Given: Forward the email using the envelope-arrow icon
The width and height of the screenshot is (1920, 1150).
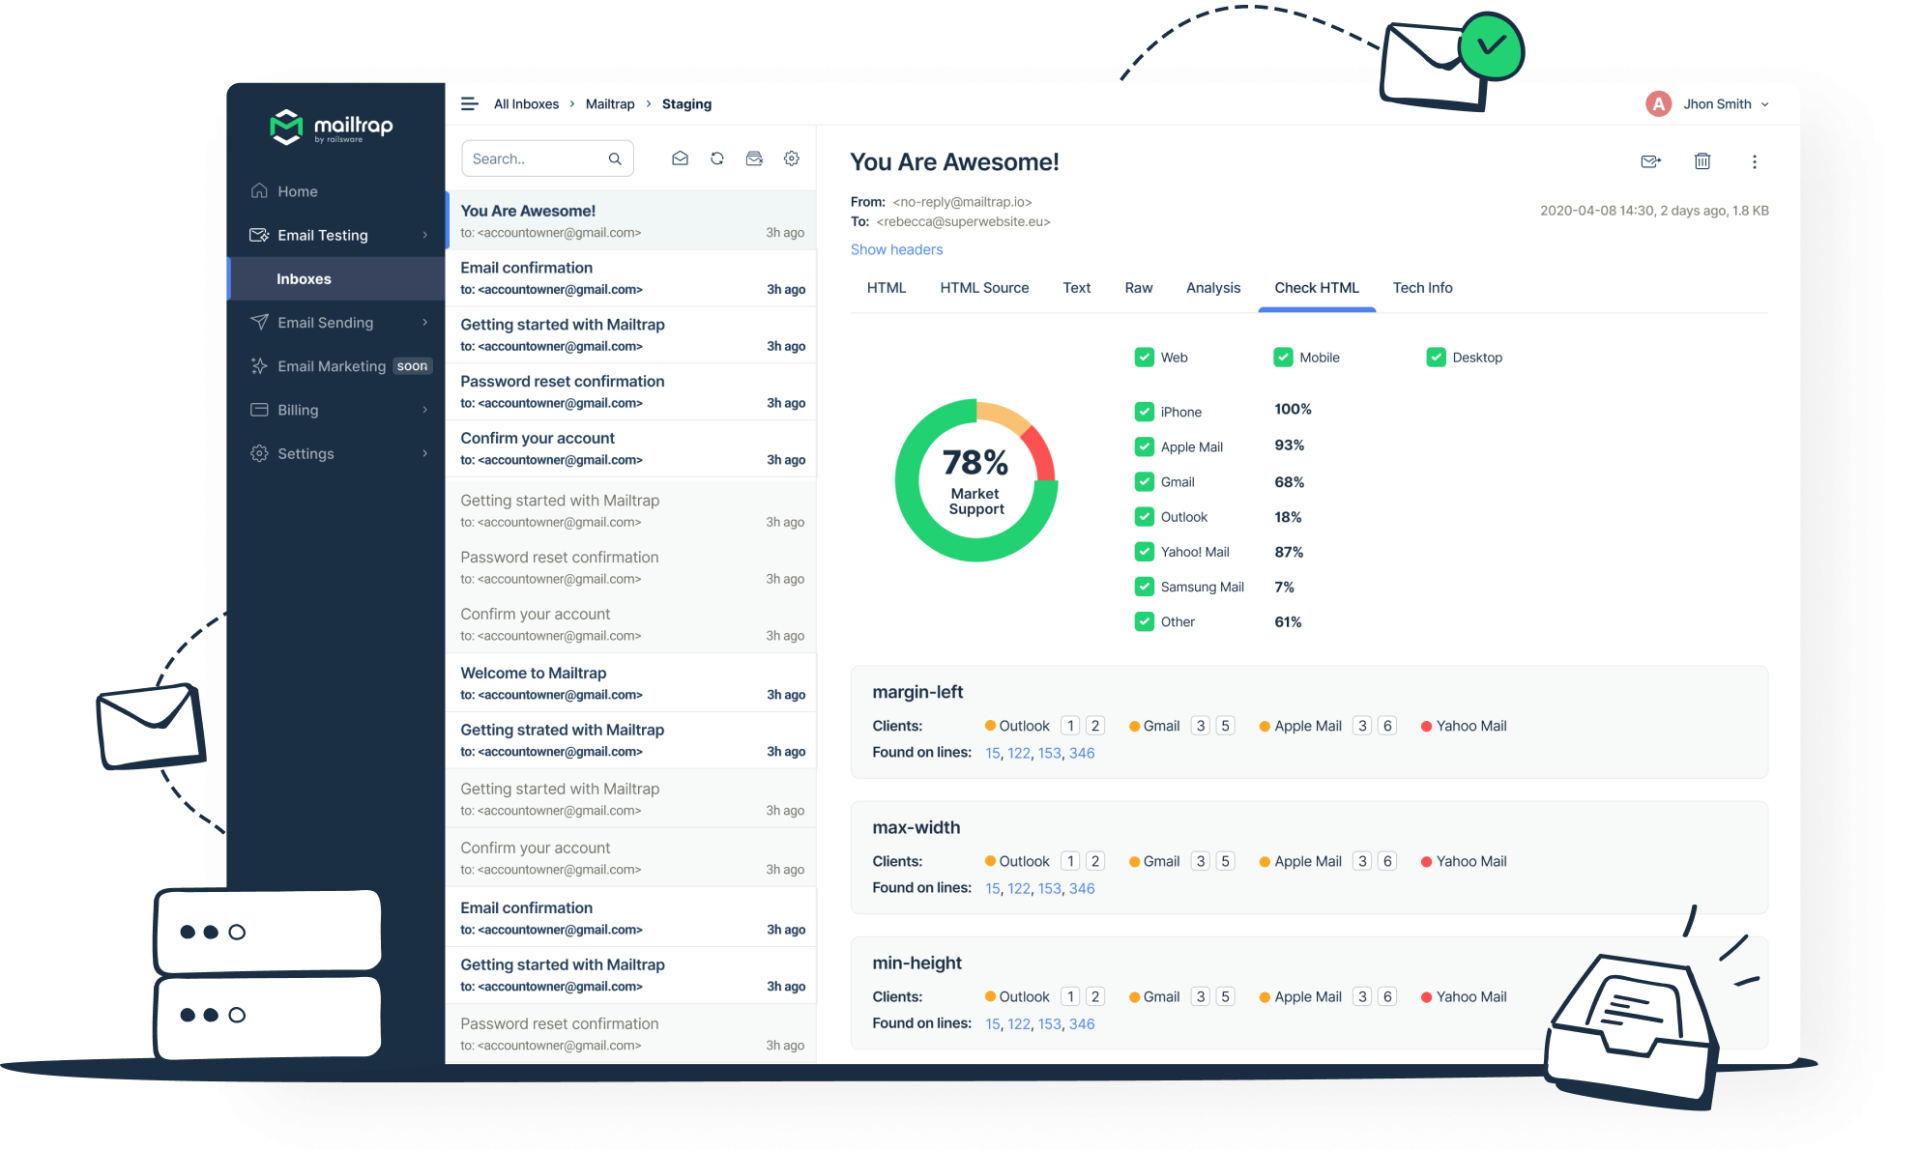Looking at the screenshot, I should (1650, 161).
